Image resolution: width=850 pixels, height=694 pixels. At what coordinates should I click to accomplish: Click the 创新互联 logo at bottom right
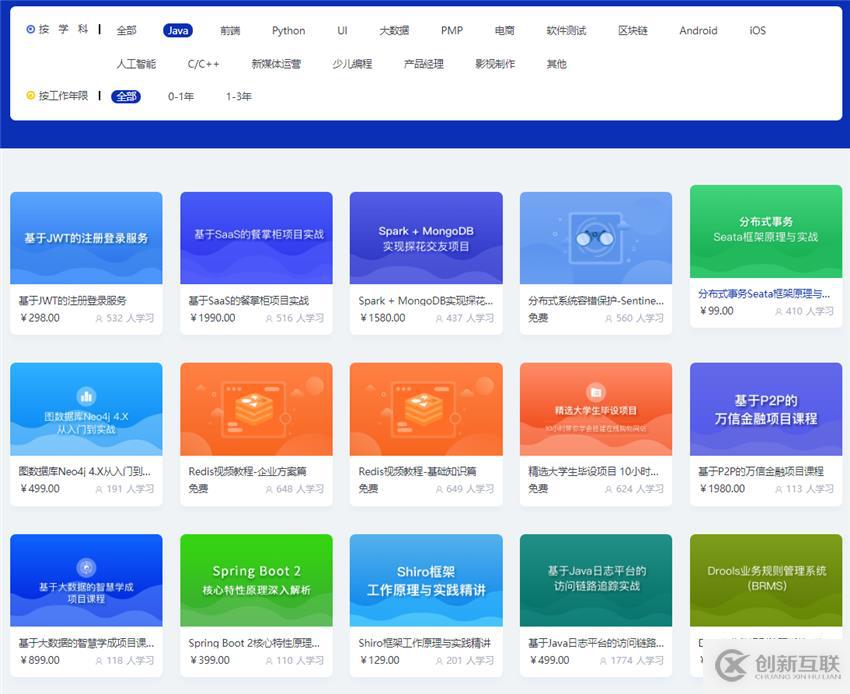[775, 664]
